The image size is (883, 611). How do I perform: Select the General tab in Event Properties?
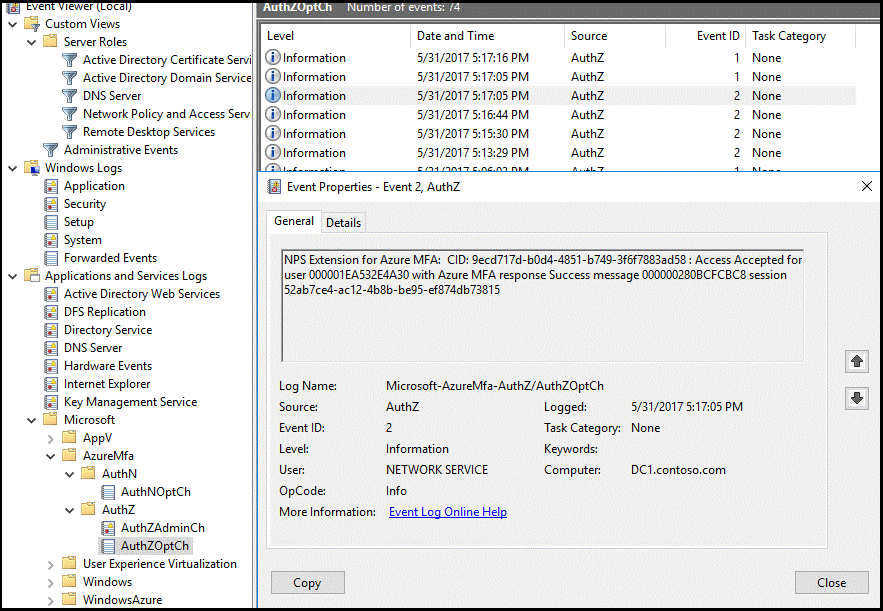pyautogui.click(x=294, y=221)
